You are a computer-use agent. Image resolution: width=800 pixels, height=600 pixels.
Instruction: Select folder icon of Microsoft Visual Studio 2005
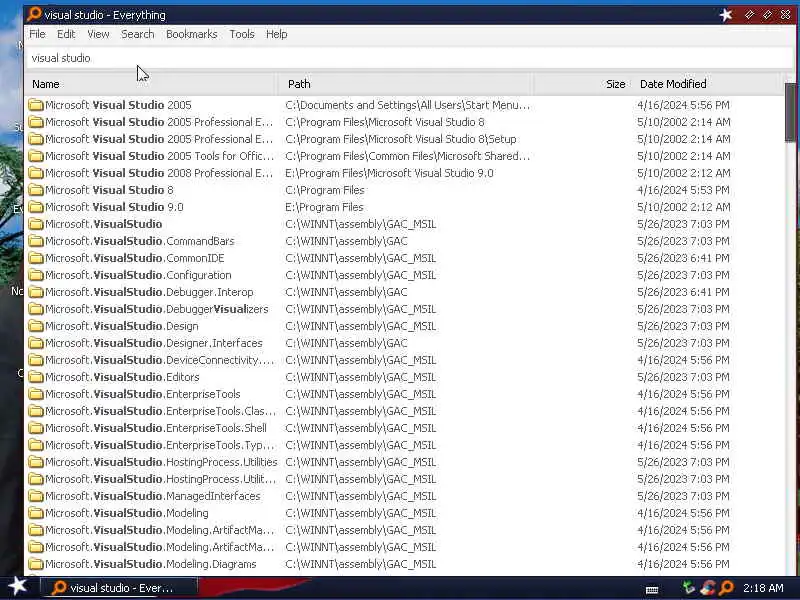point(36,105)
